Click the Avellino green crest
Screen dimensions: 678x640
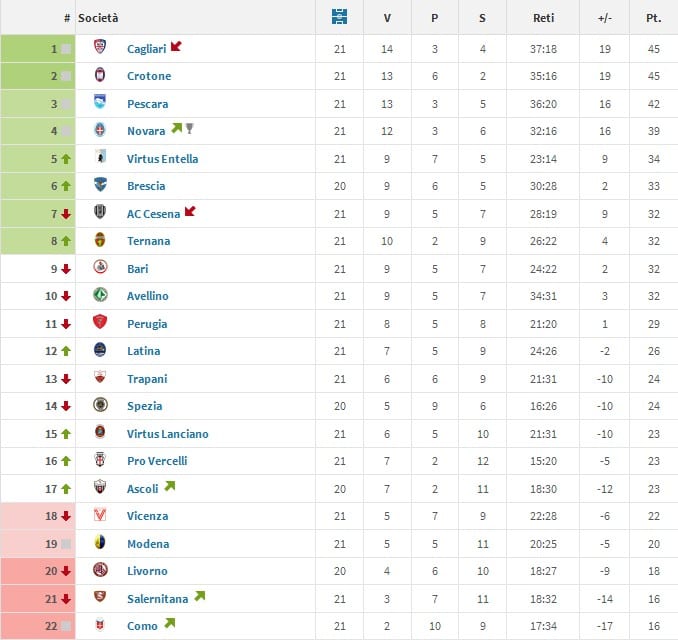(100, 294)
